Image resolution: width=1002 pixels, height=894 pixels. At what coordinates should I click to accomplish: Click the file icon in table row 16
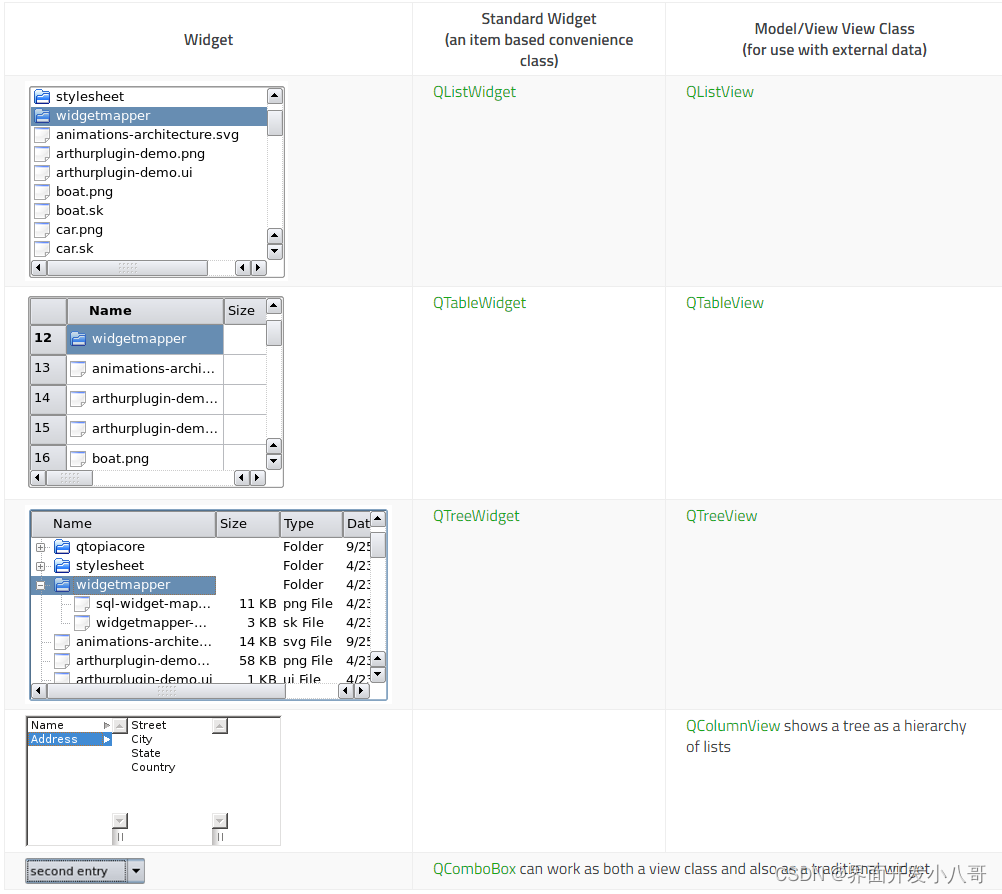(78, 459)
